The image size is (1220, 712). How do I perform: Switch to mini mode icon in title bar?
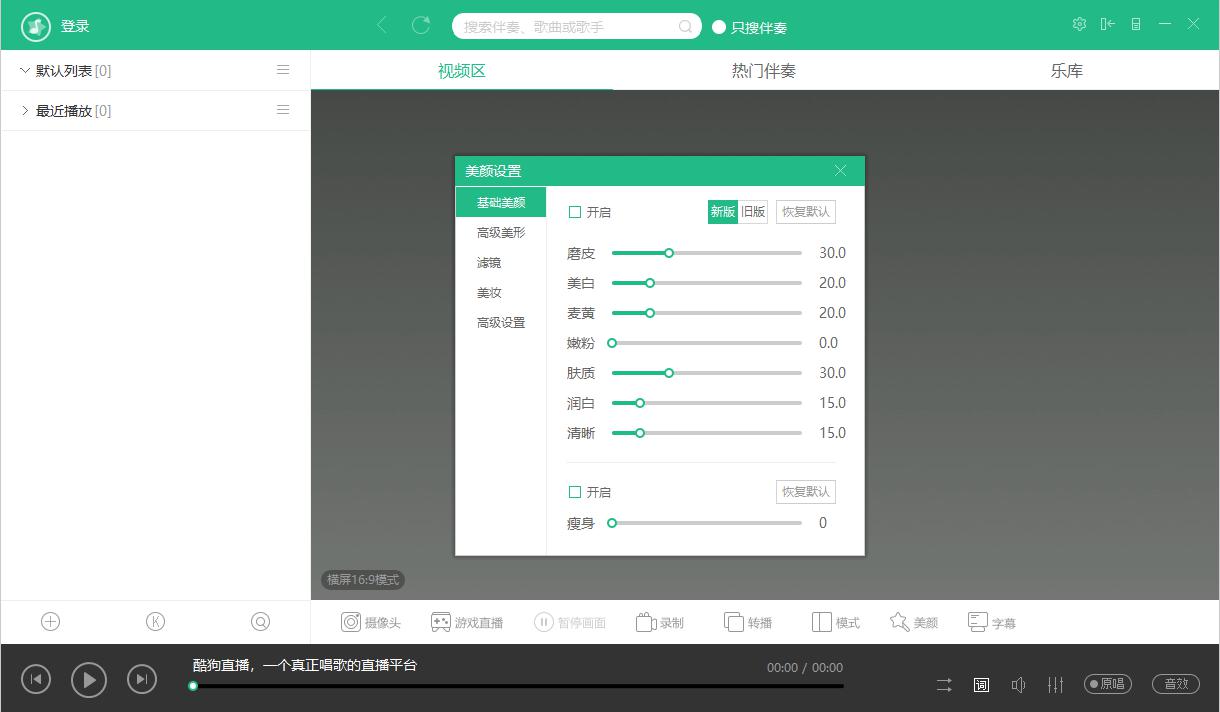(1136, 24)
